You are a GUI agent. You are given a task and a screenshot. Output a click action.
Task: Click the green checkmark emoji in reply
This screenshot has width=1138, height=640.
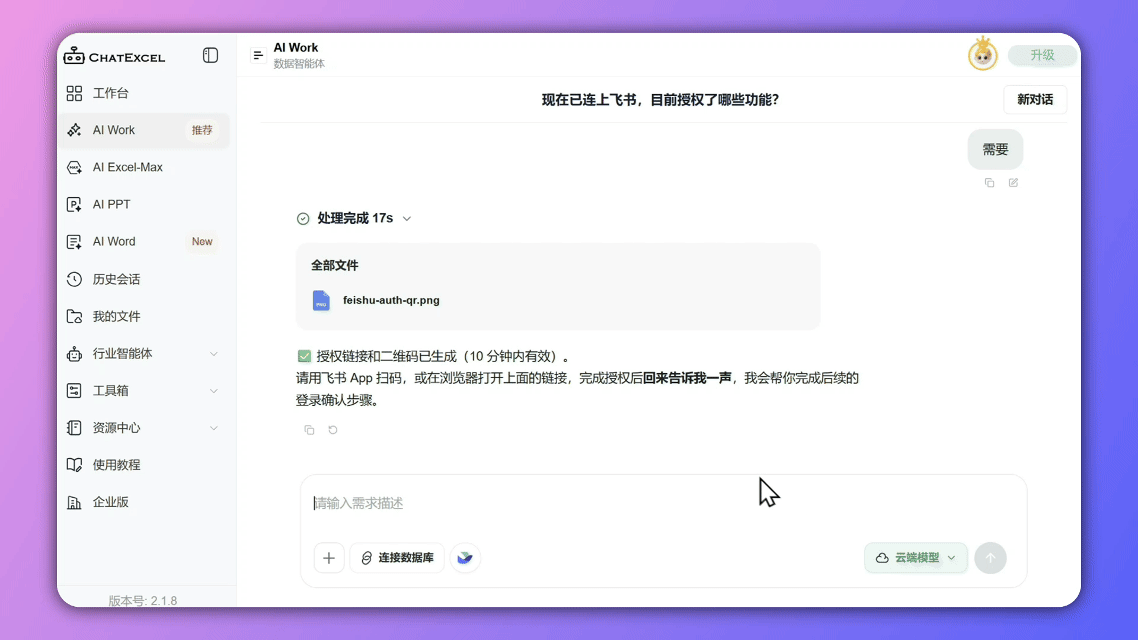(x=304, y=356)
